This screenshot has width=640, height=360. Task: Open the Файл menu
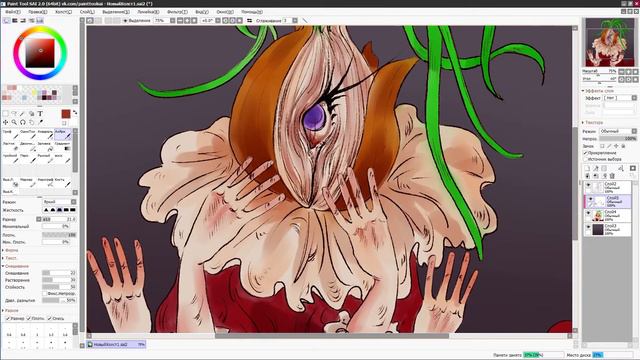12,12
